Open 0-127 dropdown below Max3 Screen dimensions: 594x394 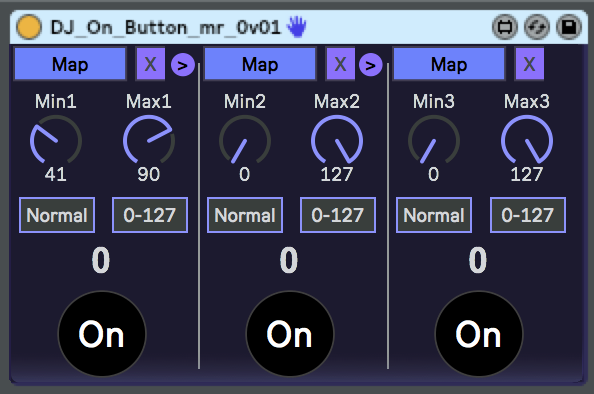528,215
